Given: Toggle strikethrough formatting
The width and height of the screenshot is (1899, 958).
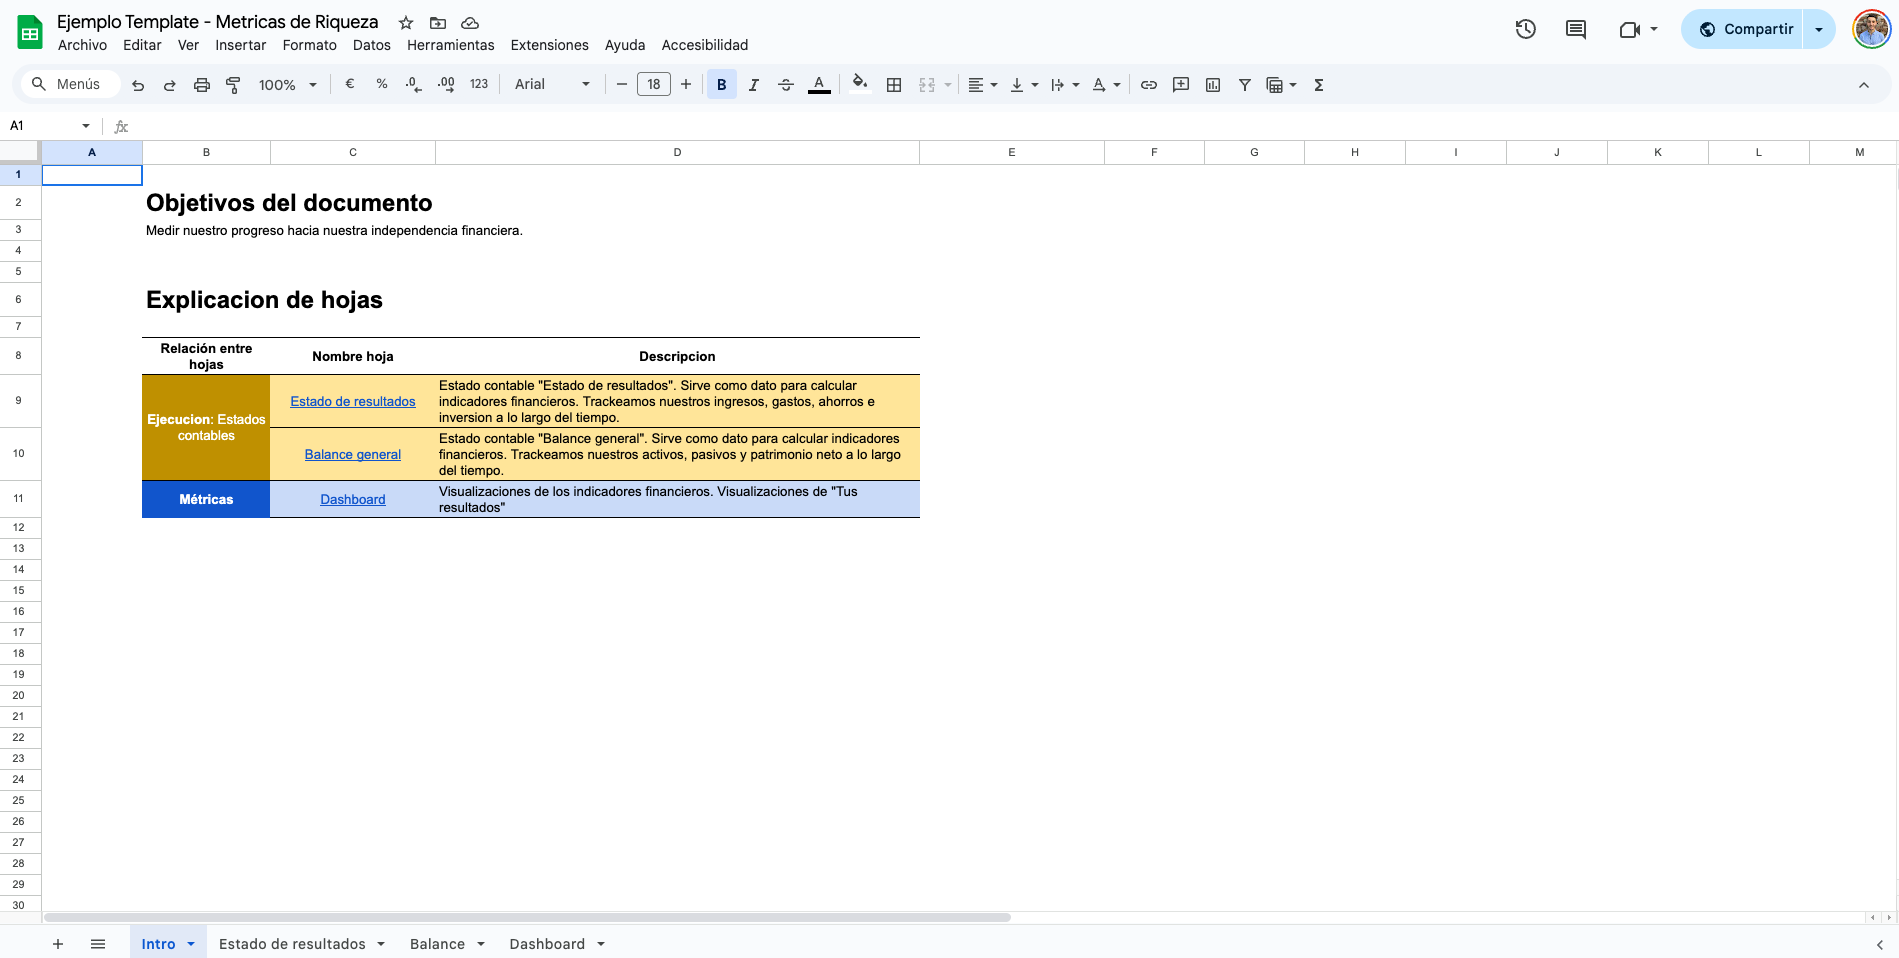Looking at the screenshot, I should 786,85.
